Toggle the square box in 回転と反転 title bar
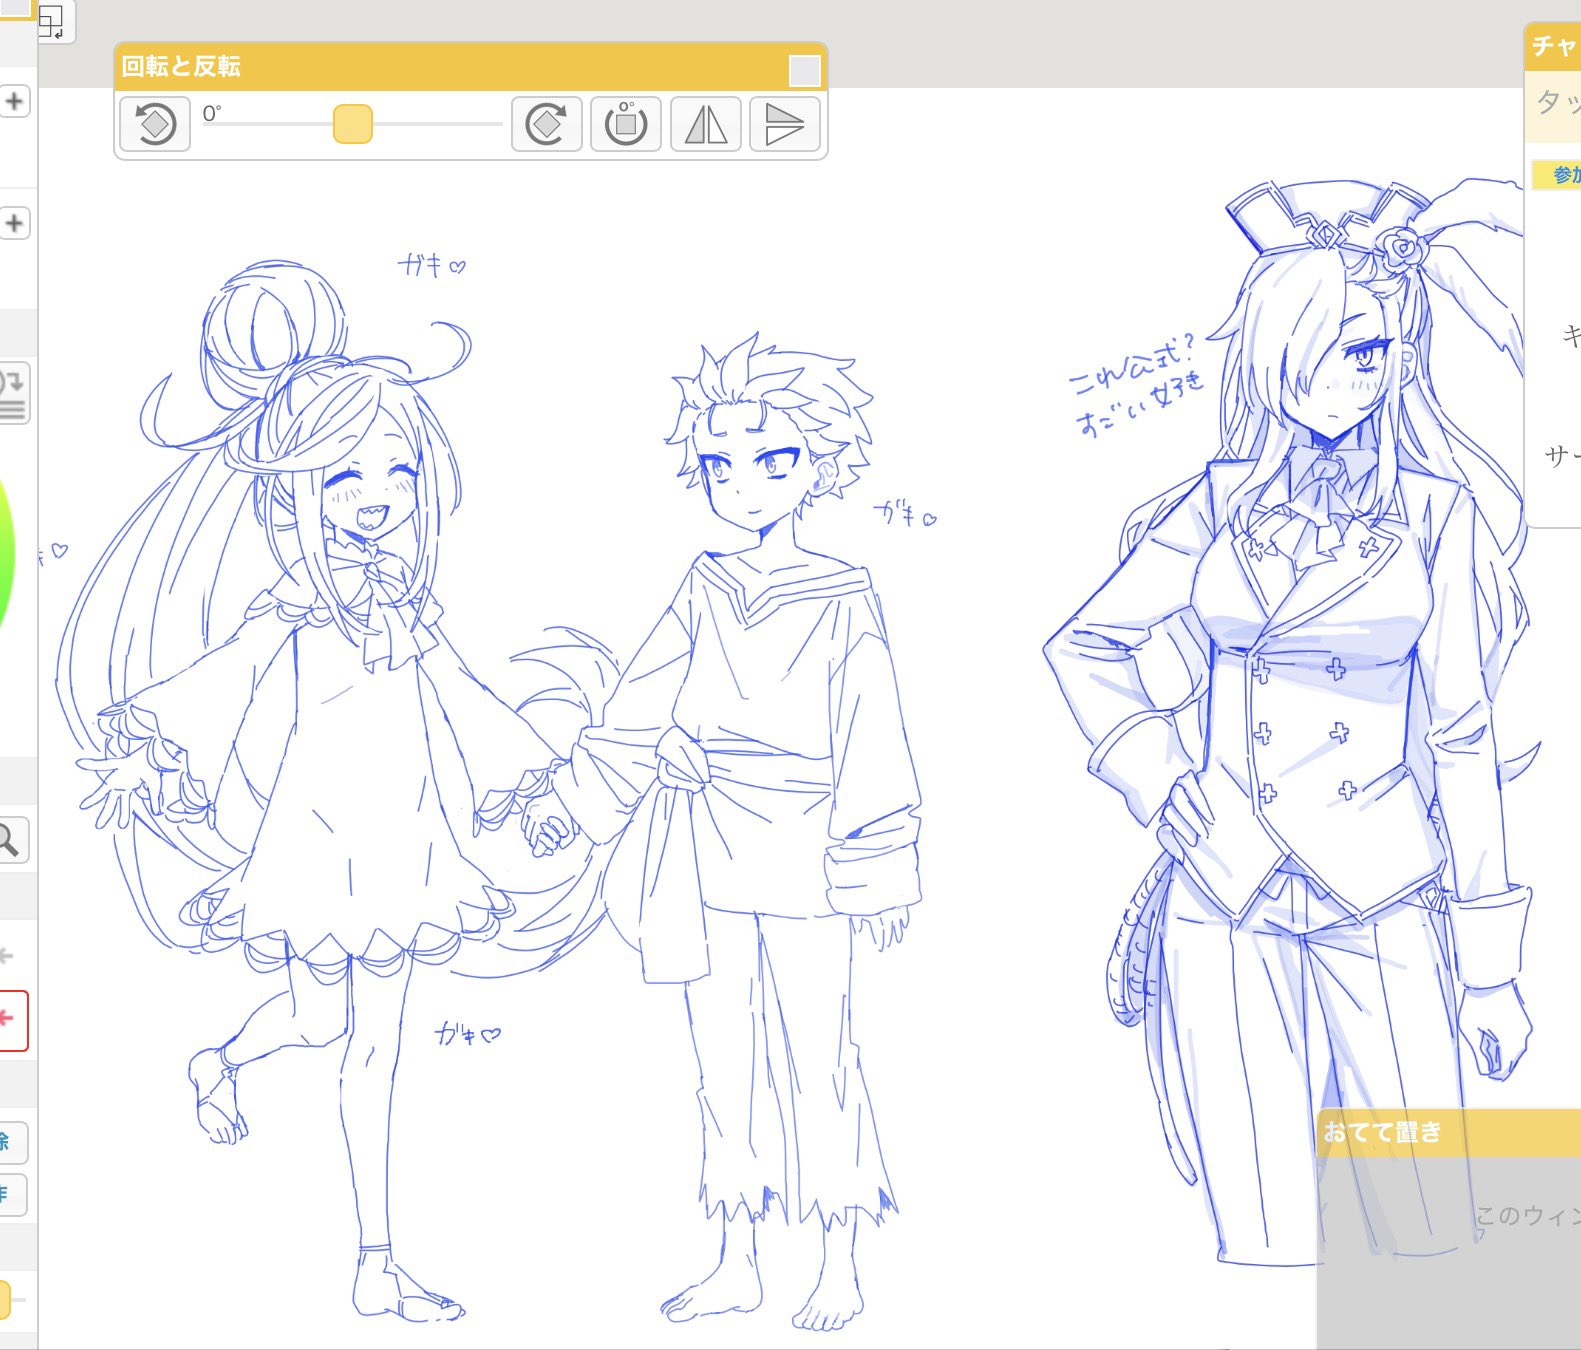Screen dimensions: 1581x1350 tap(805, 71)
